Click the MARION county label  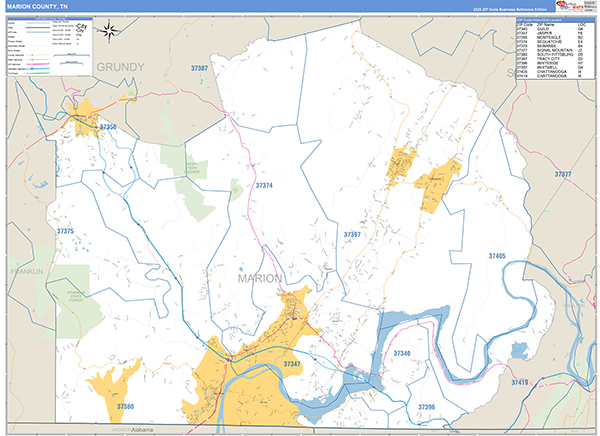(x=260, y=278)
